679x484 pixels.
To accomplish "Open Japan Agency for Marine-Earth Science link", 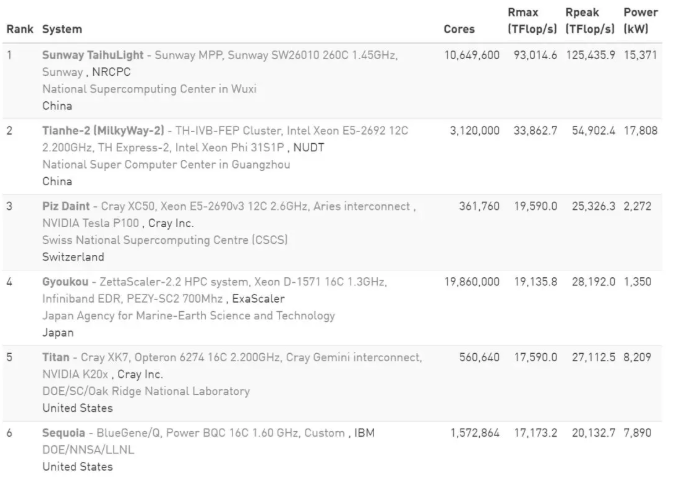I will coord(188,315).
